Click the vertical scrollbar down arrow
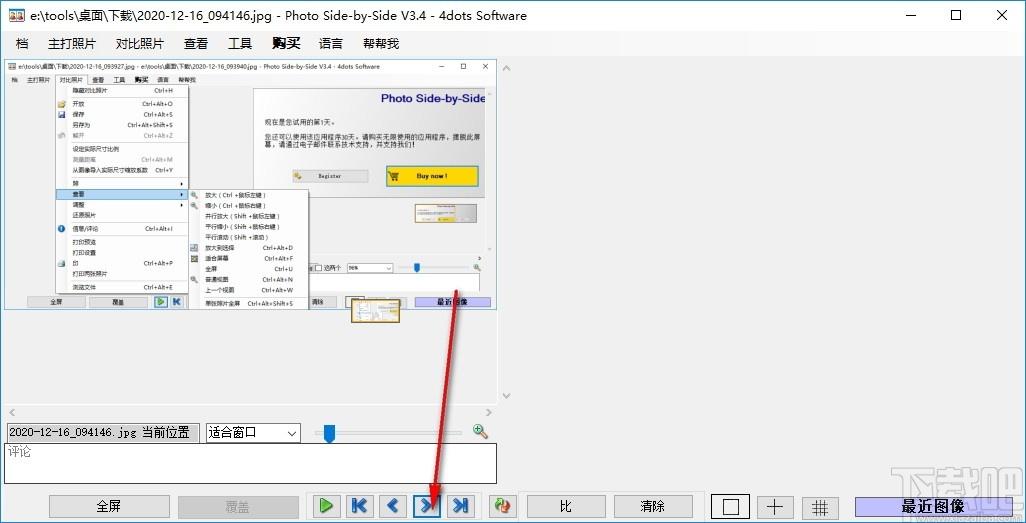1026x523 pixels. point(505,396)
